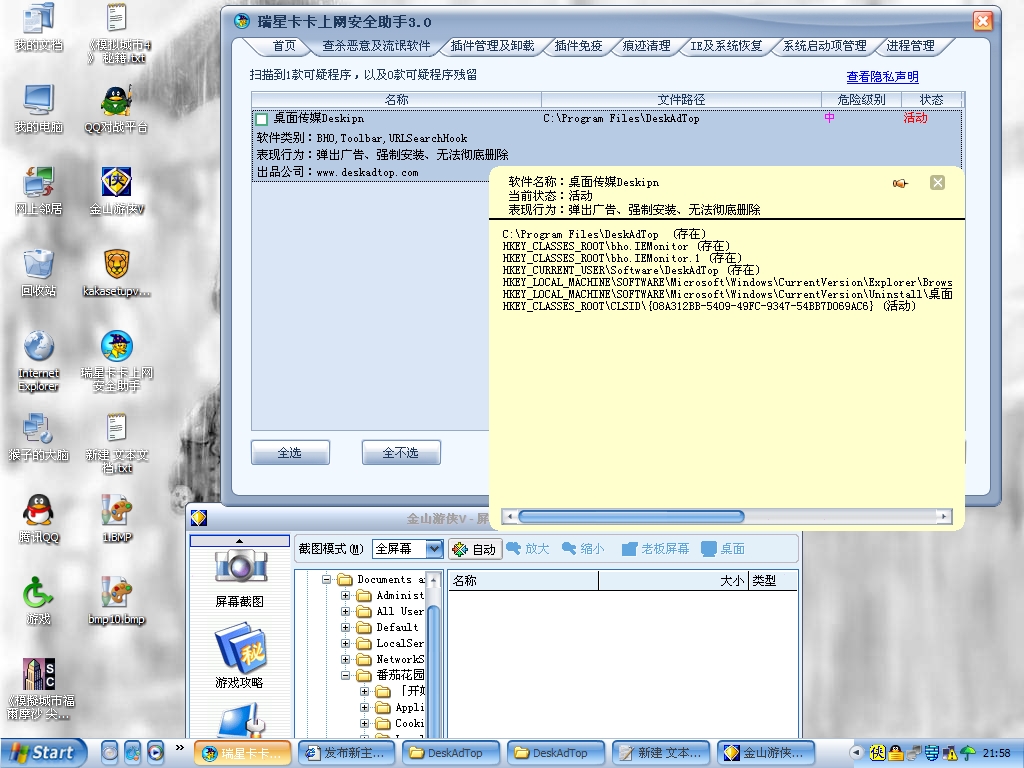
Task: Expand hidden system tray icons arrow
Action: pos(857,752)
